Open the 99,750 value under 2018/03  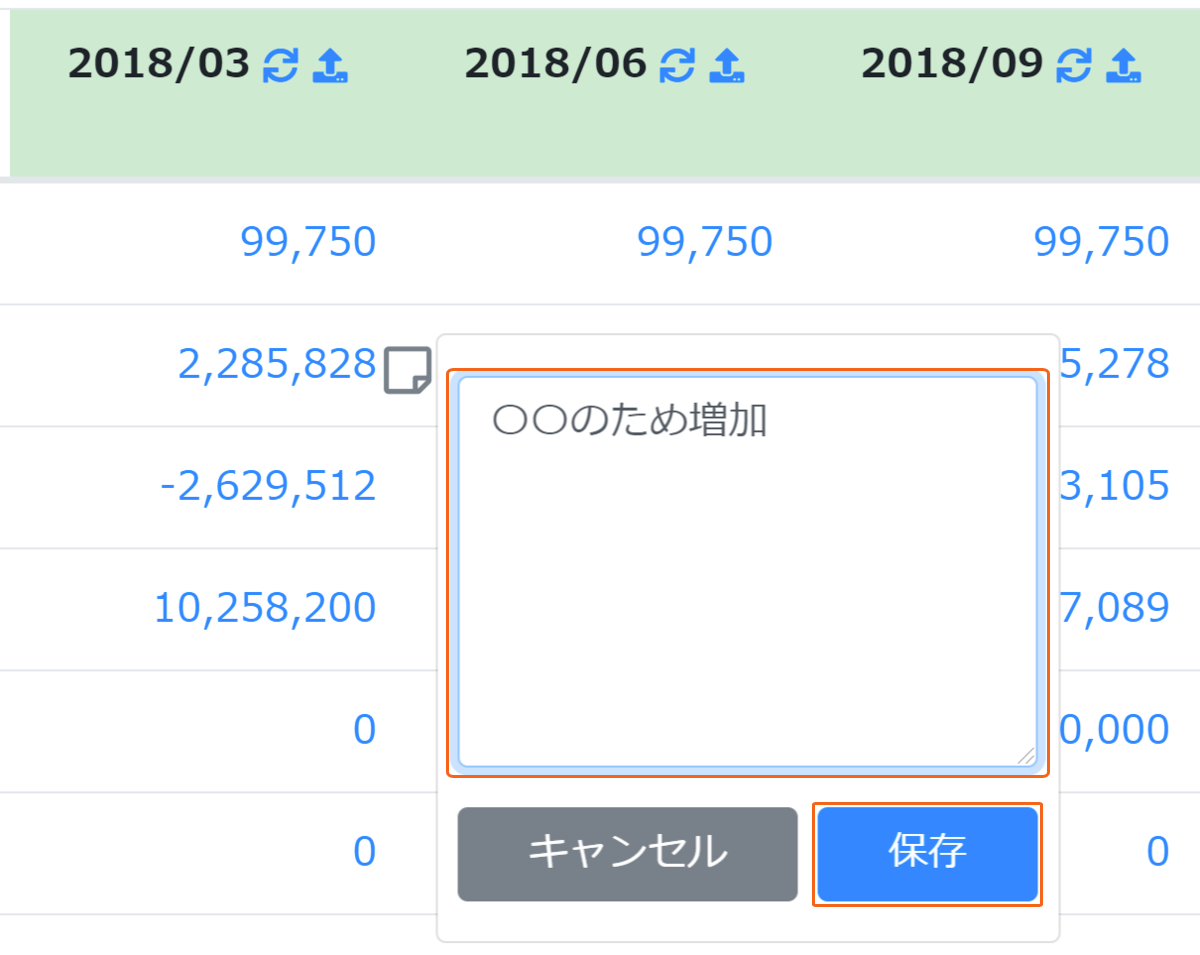coord(308,242)
